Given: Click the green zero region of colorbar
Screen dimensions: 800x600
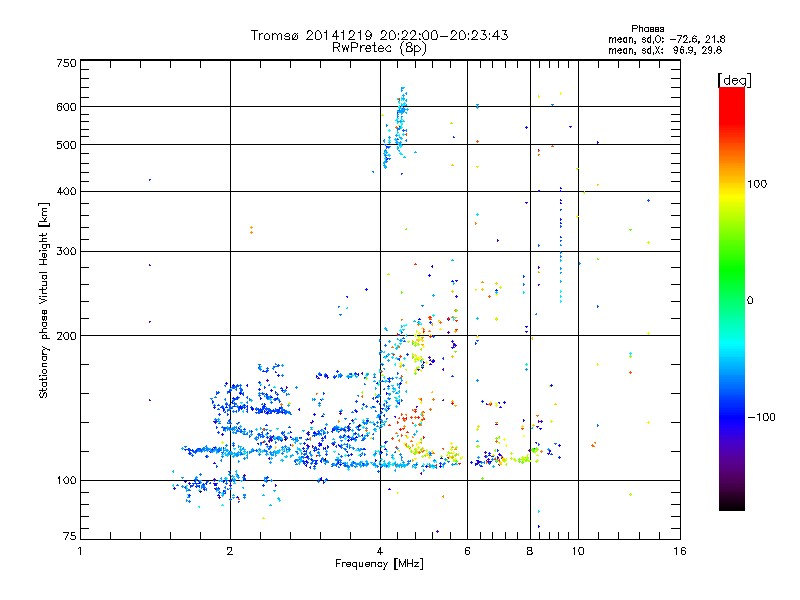Looking at the screenshot, I should point(732,299).
